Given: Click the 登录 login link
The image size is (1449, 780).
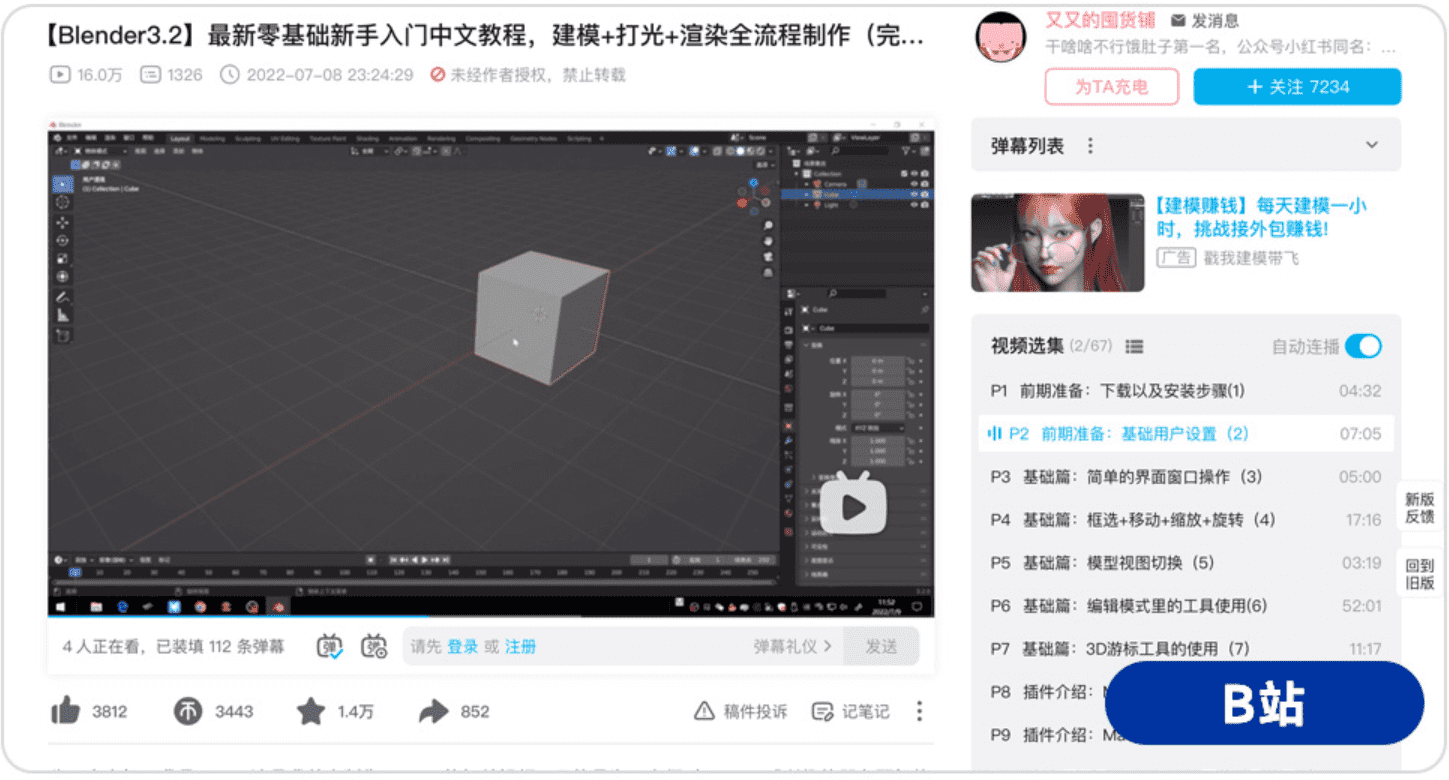Looking at the screenshot, I should 462,646.
